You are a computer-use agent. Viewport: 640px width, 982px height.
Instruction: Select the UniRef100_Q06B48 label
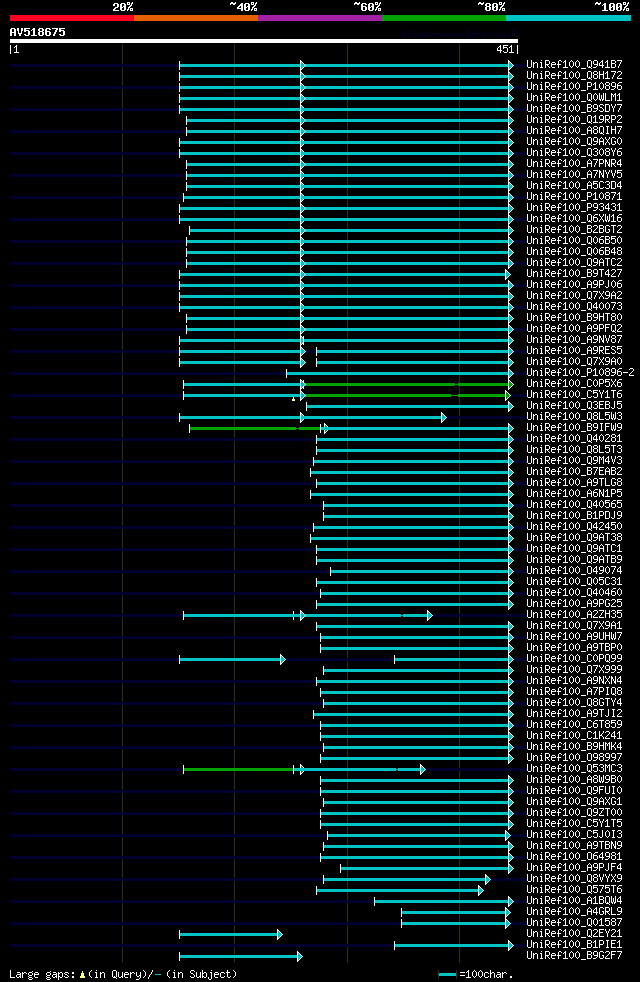574,252
